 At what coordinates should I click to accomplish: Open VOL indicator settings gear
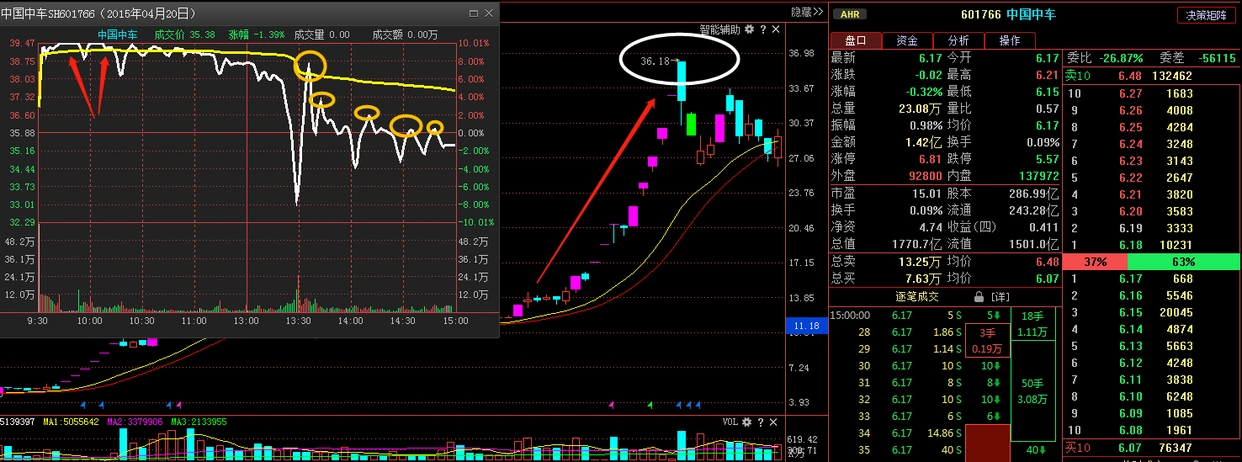[x=746, y=423]
